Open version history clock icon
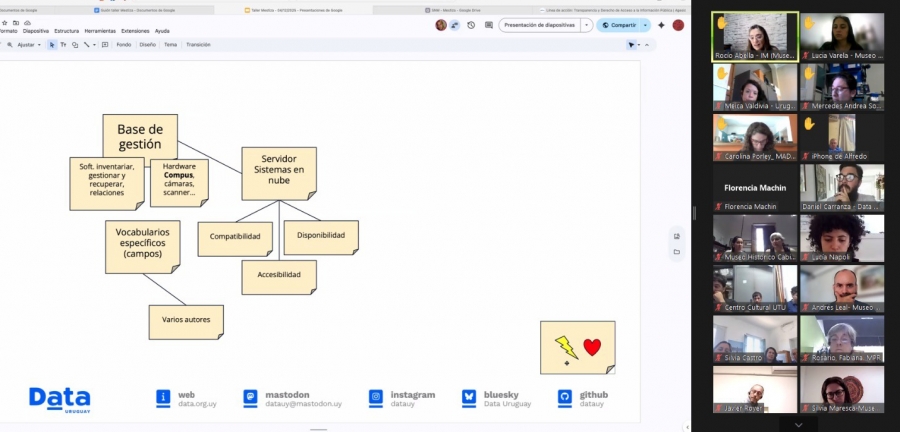 (471, 25)
